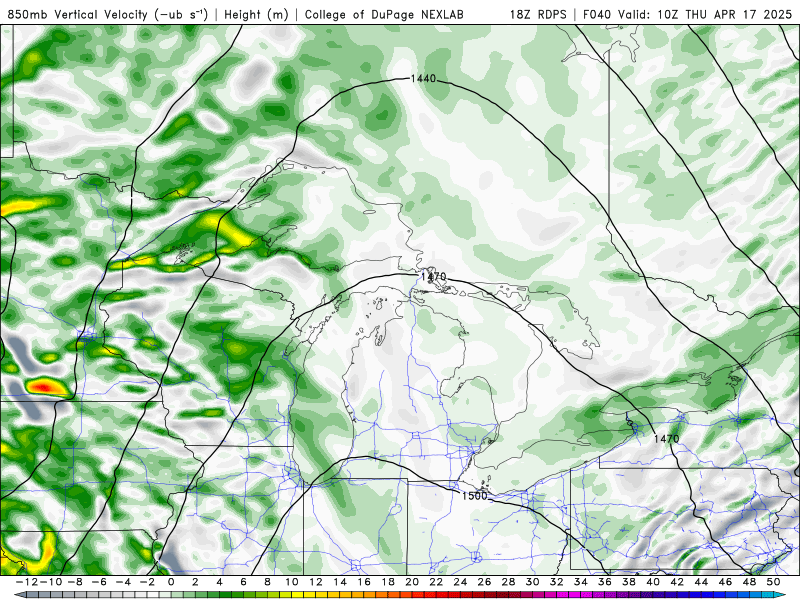The image size is (800, 600).
Task: Click the "50" colorbar tick label
Action: [x=773, y=582]
